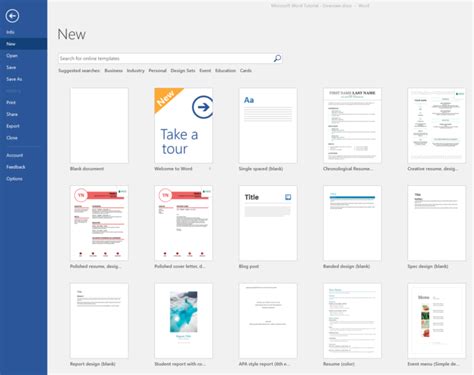This screenshot has width=474, height=375.
Task: Select the Student report template
Action: (x=183, y=321)
